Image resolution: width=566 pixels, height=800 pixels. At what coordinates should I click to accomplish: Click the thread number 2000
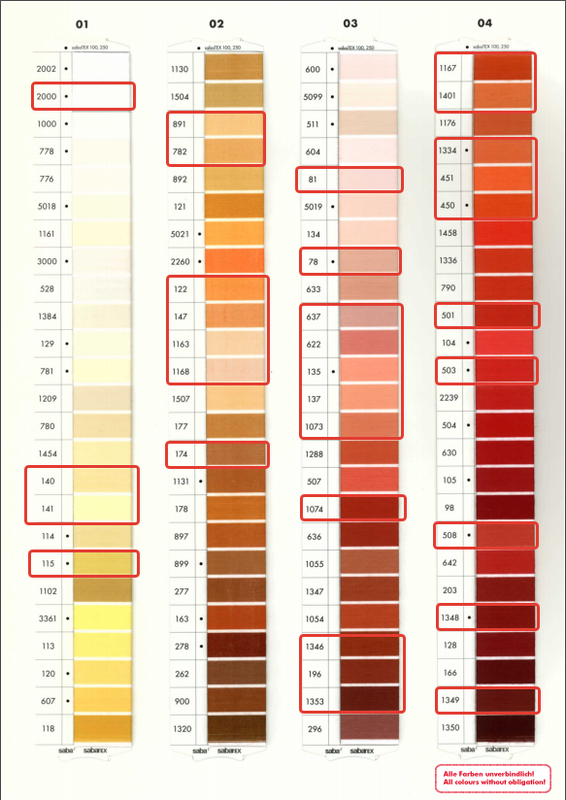[46, 96]
